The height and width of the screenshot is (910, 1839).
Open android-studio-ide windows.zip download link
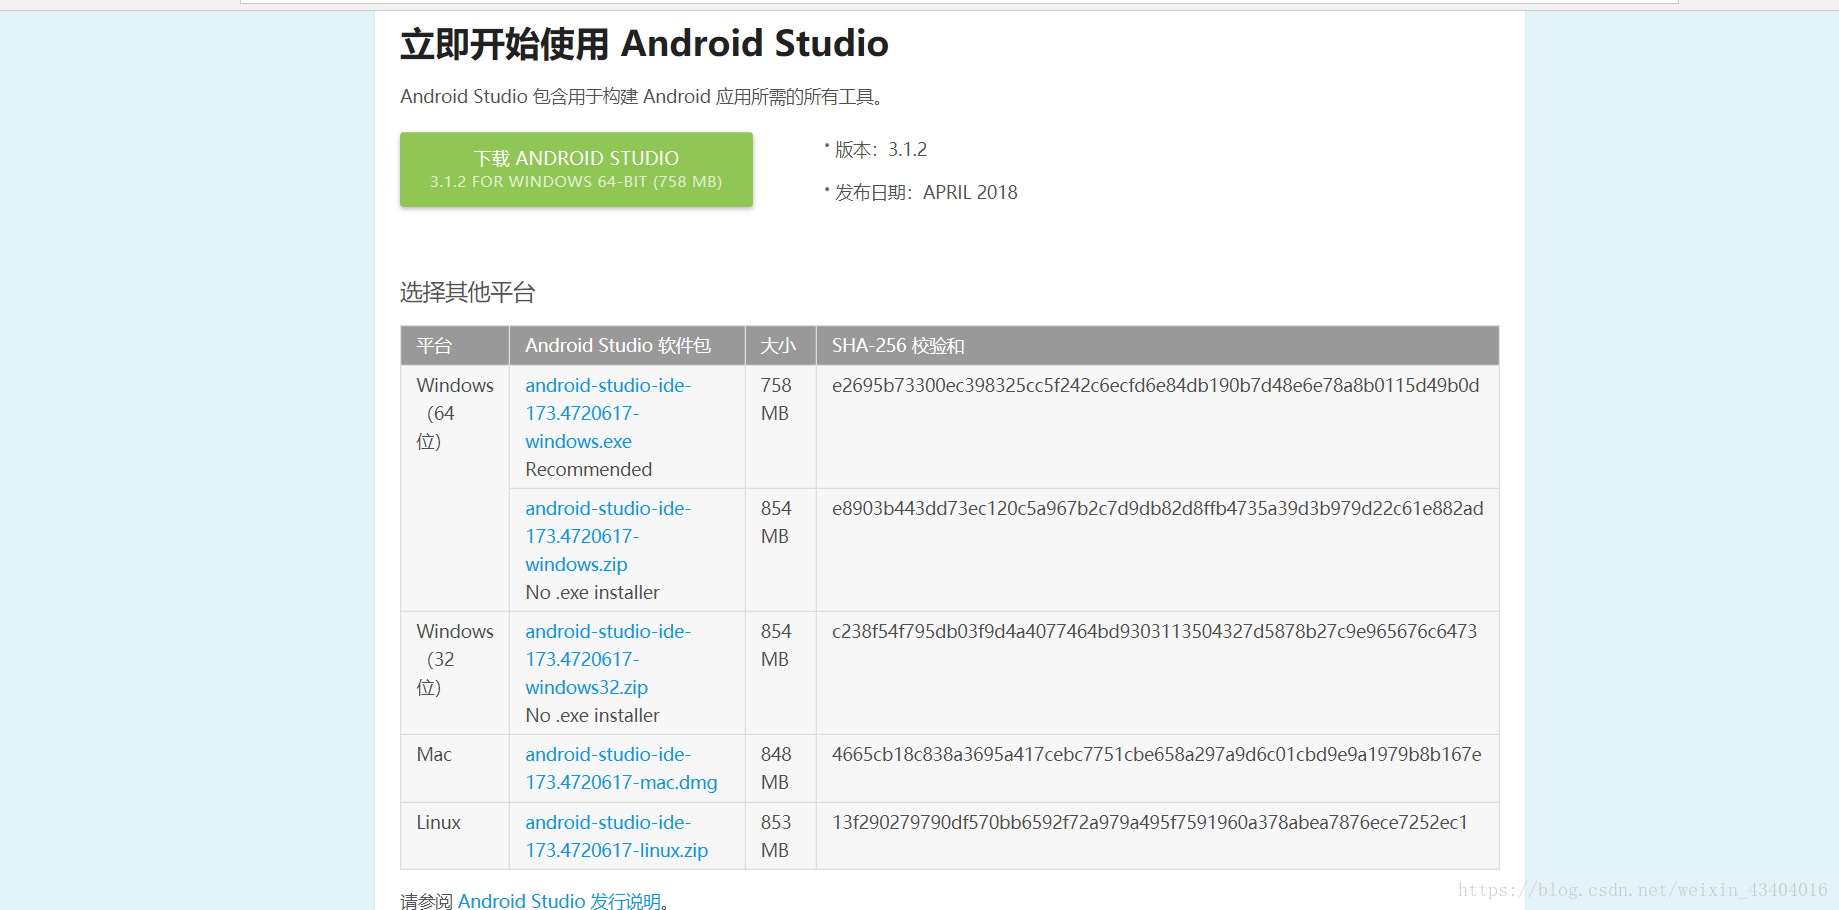click(x=608, y=536)
